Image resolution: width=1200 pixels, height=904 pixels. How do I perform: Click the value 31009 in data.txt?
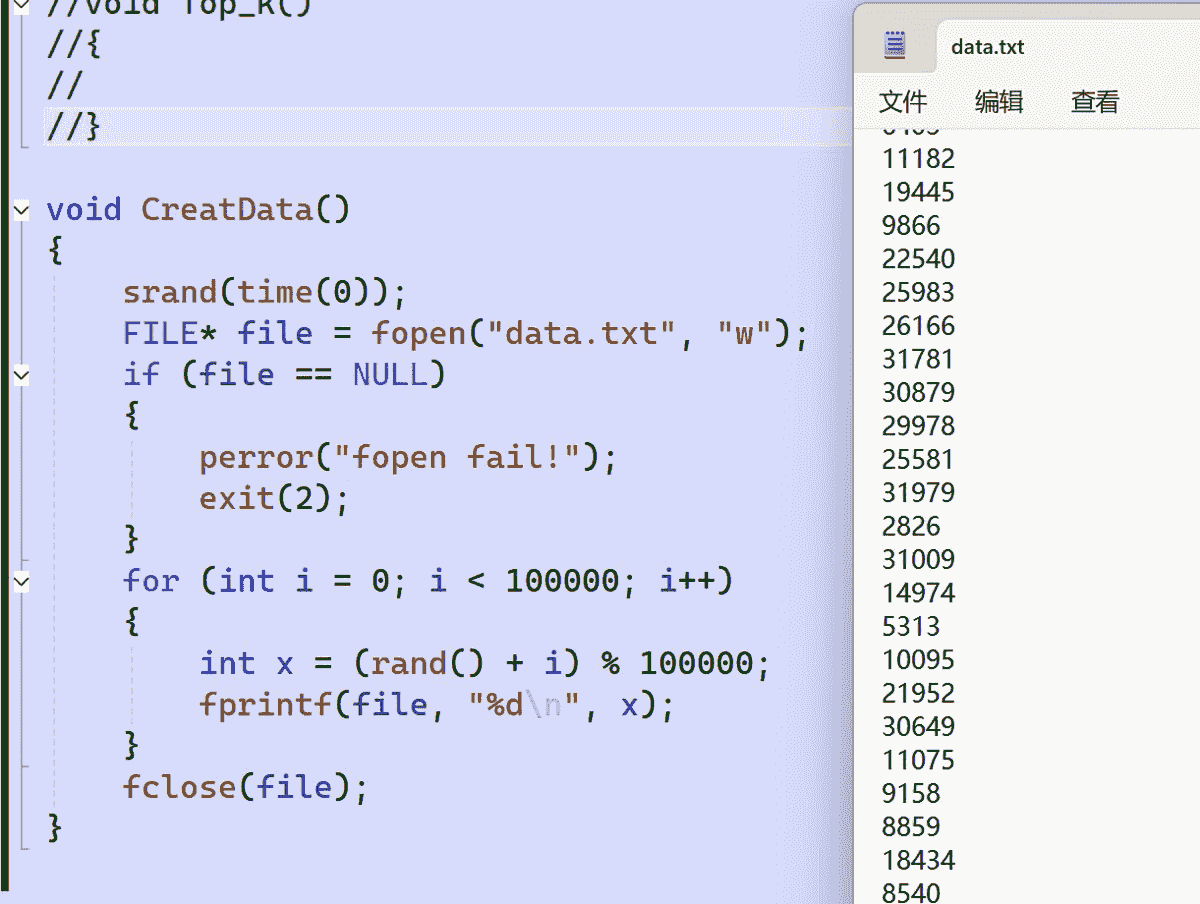pos(918,559)
